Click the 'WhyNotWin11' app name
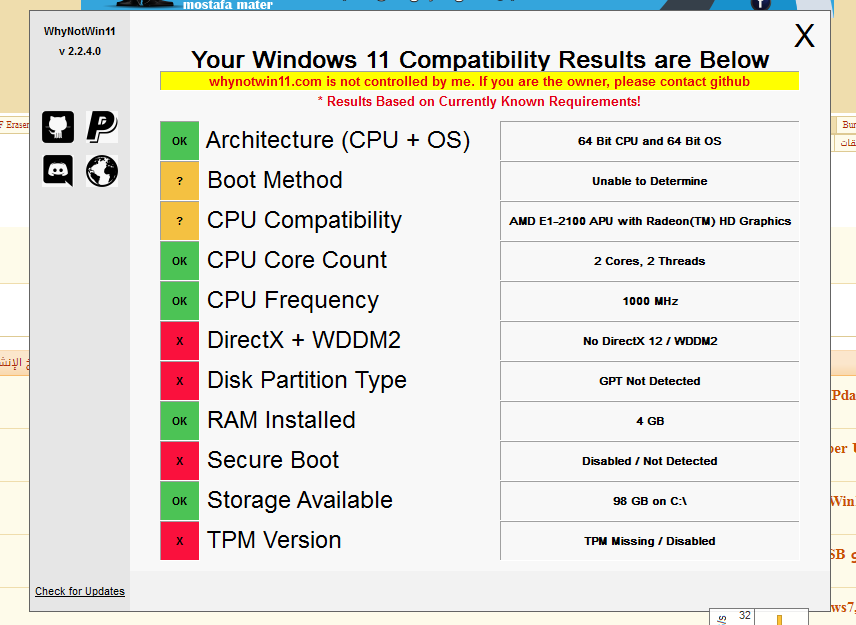 click(80, 31)
